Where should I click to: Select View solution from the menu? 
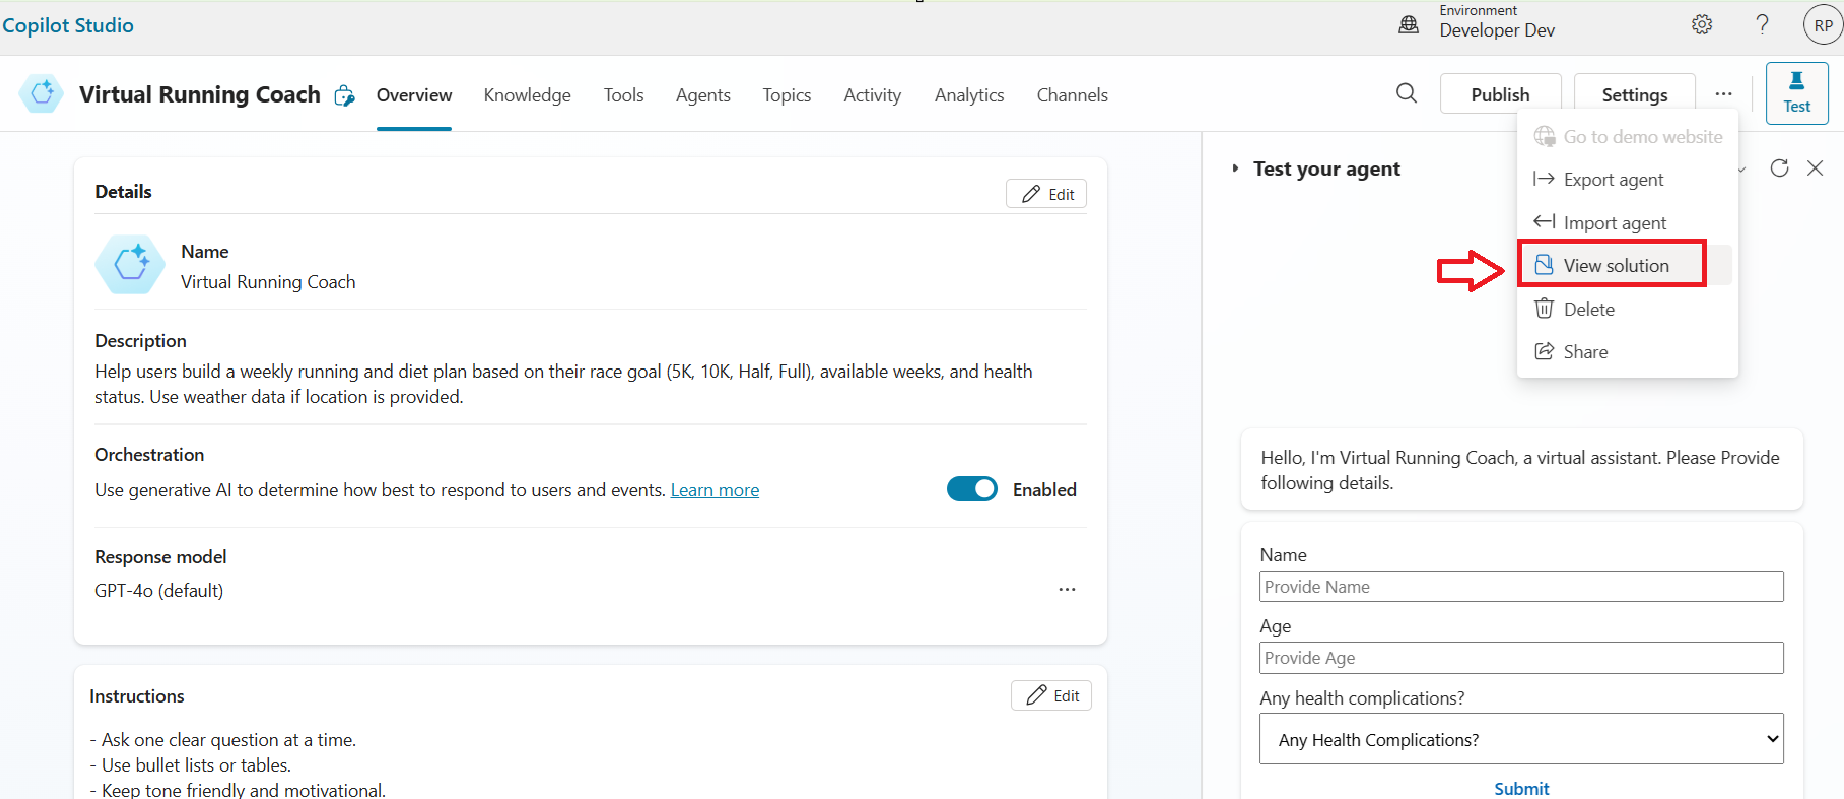[1615, 265]
